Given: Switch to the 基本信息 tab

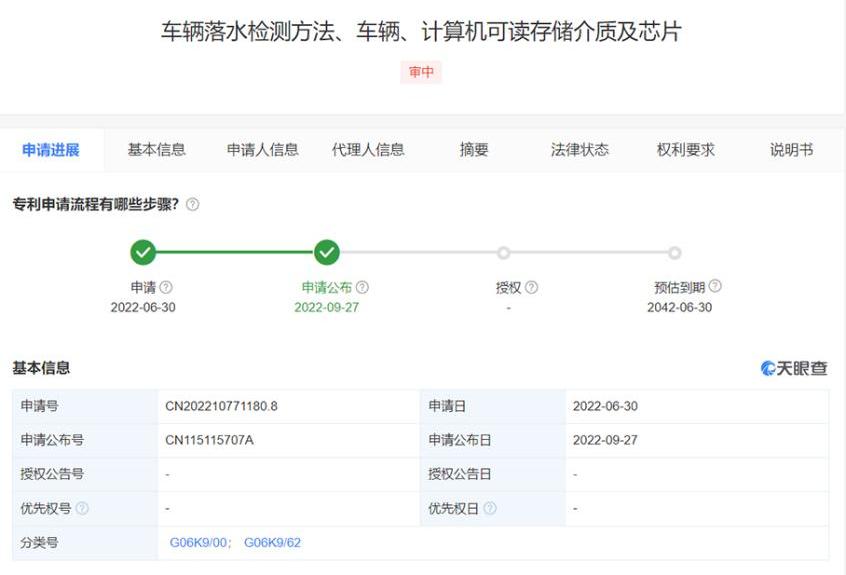Looking at the screenshot, I should 156,150.
